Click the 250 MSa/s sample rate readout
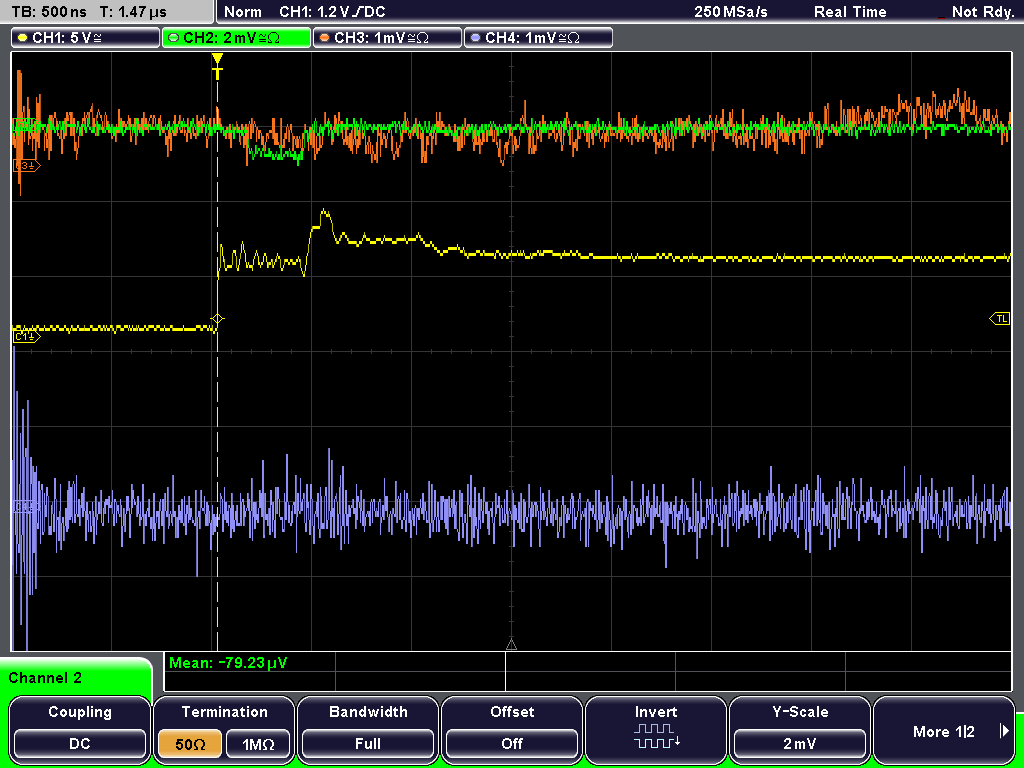The image size is (1024, 768). coord(731,12)
